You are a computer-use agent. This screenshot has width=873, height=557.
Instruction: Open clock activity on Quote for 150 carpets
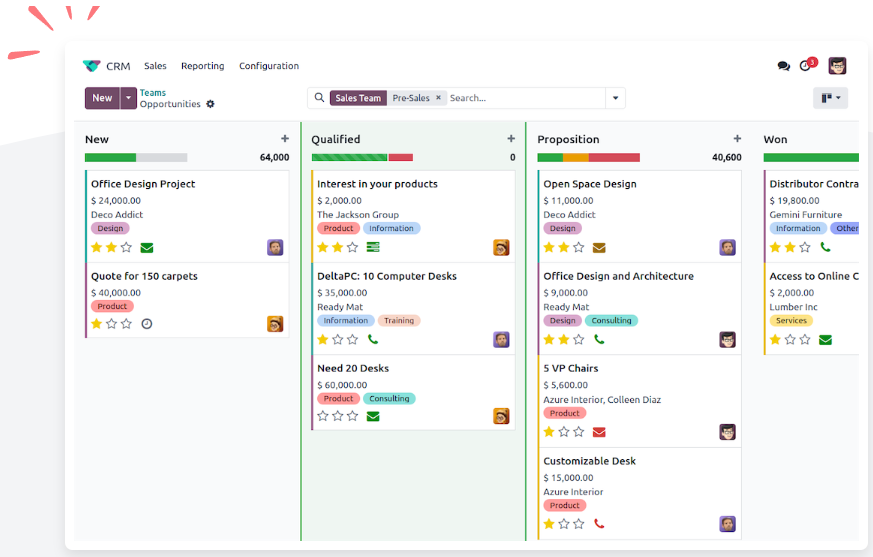146,324
